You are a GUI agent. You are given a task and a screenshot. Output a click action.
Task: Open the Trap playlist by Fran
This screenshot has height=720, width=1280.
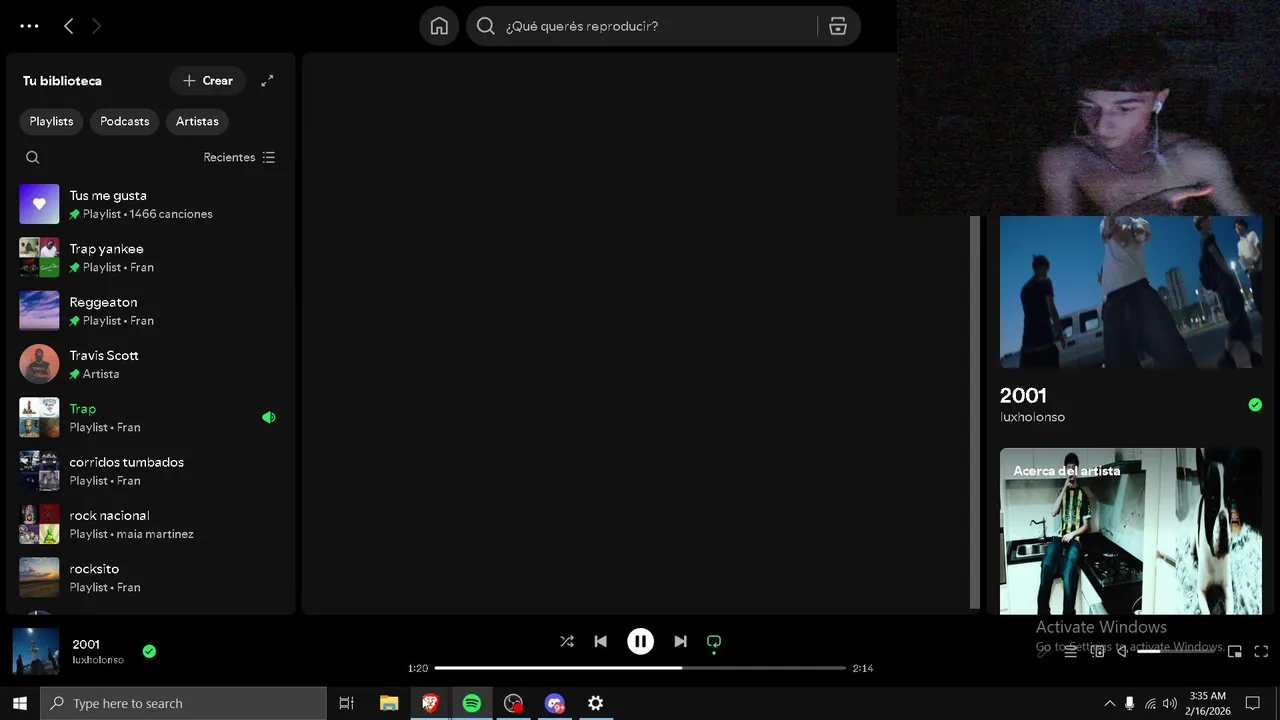(x=150, y=417)
